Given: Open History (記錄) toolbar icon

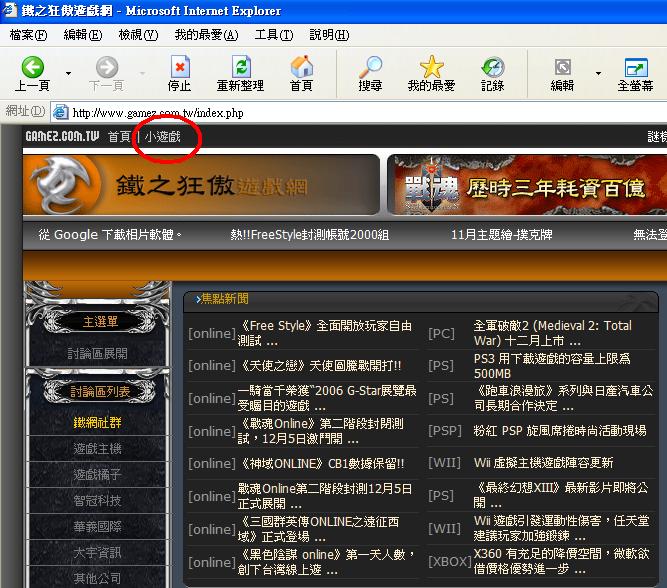Looking at the screenshot, I should (x=493, y=67).
